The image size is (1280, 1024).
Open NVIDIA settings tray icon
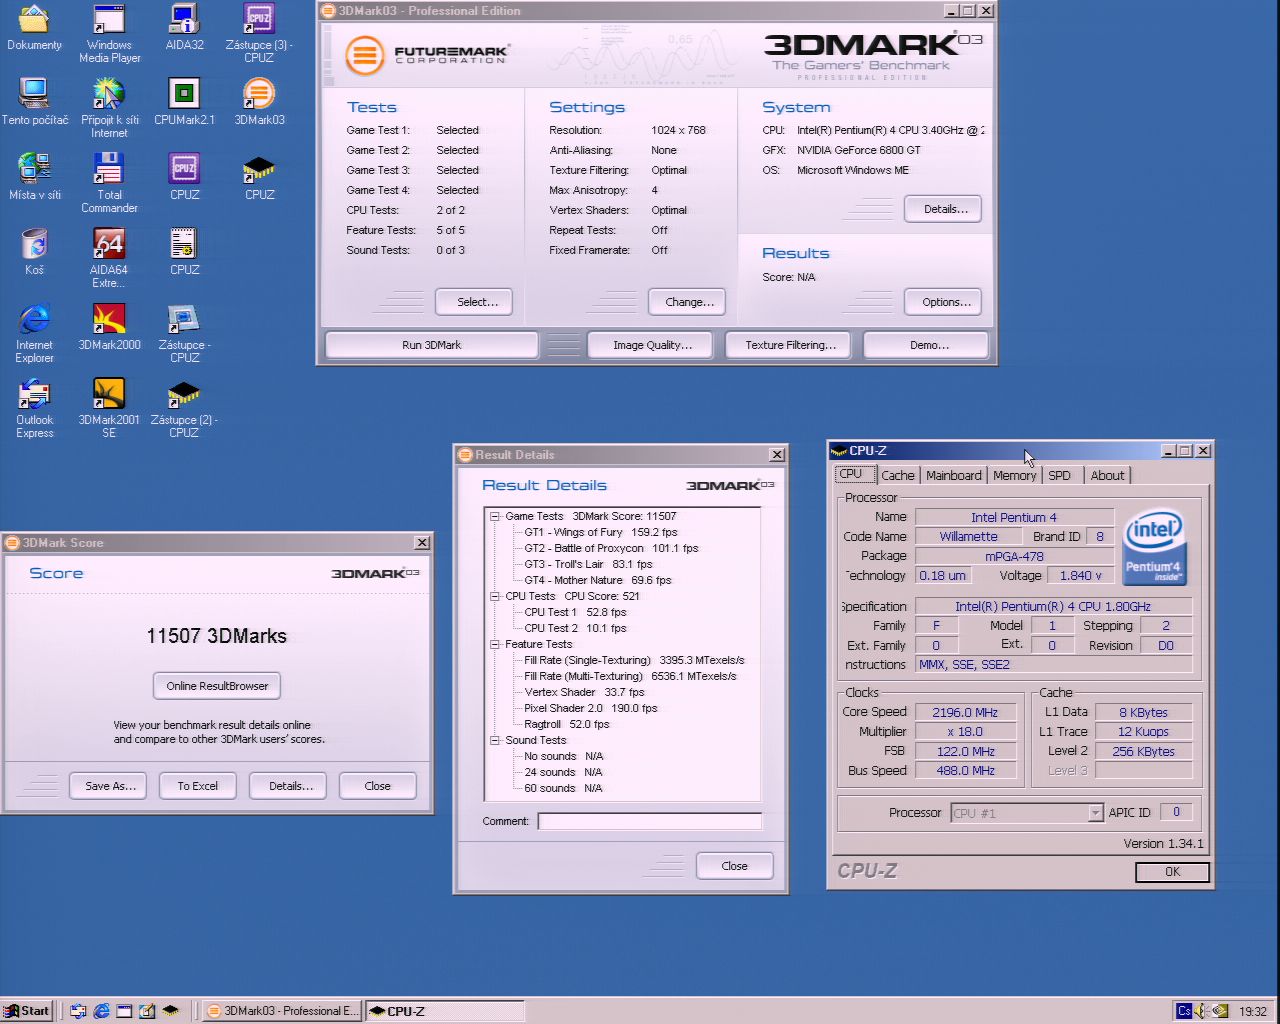pos(1220,1011)
